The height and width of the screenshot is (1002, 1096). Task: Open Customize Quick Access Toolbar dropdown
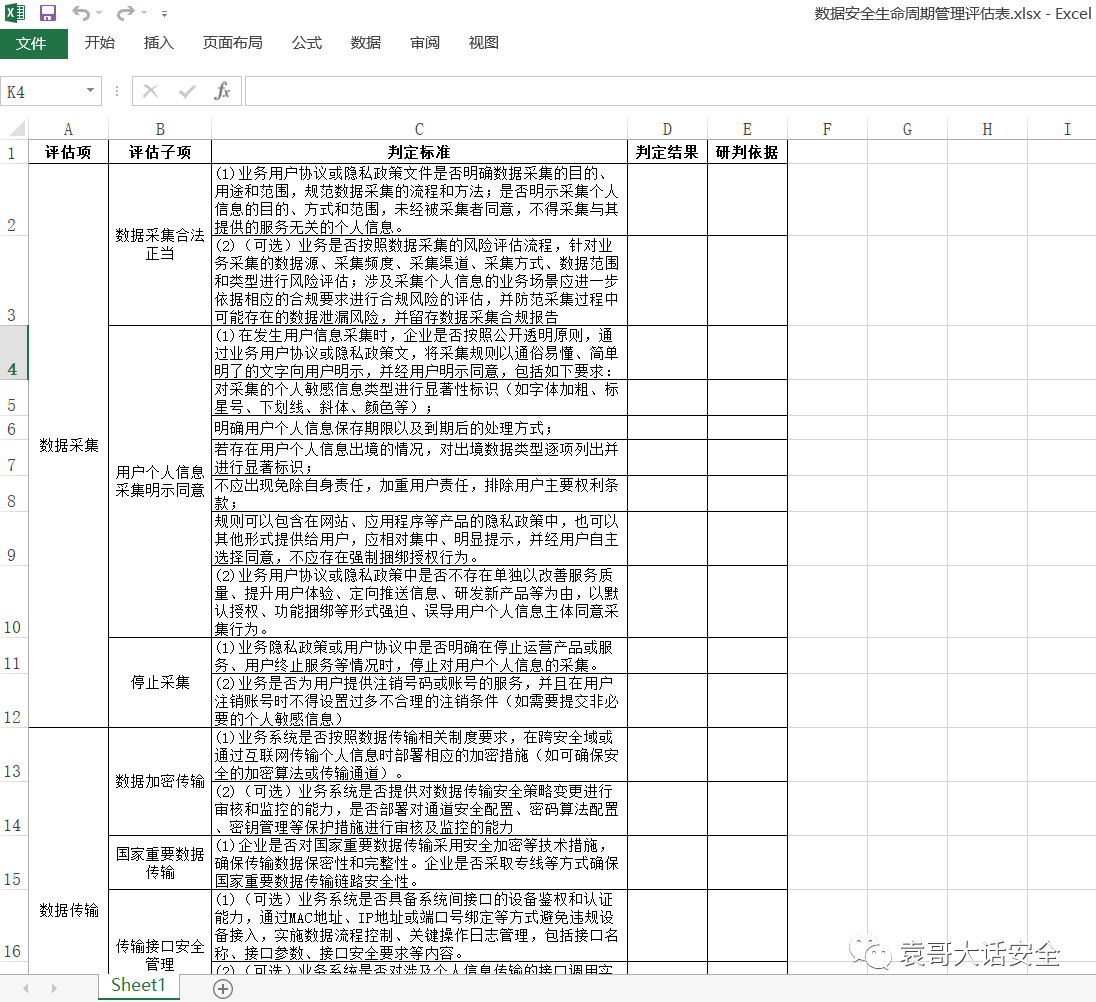[x=164, y=13]
